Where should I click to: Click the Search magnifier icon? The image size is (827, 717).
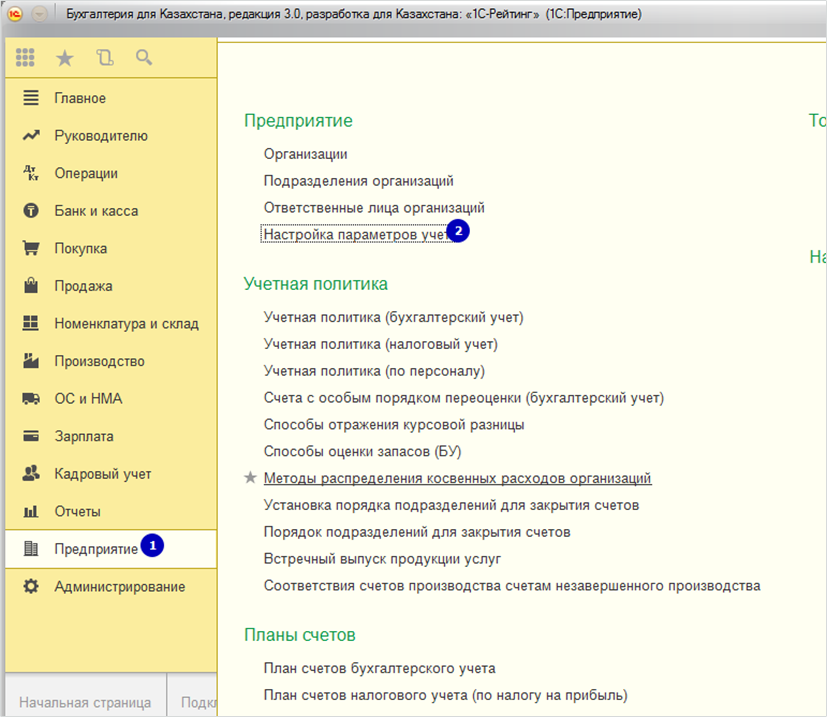[144, 57]
